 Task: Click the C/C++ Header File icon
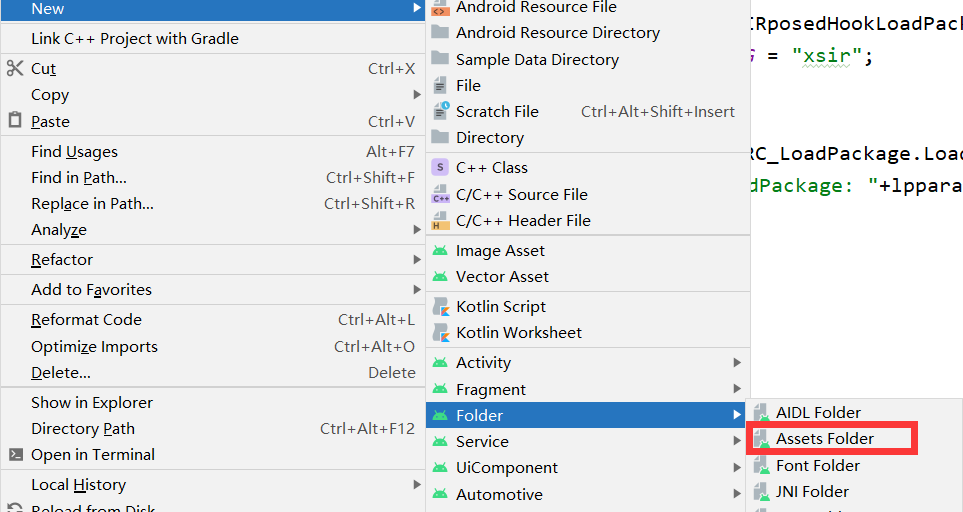point(440,220)
